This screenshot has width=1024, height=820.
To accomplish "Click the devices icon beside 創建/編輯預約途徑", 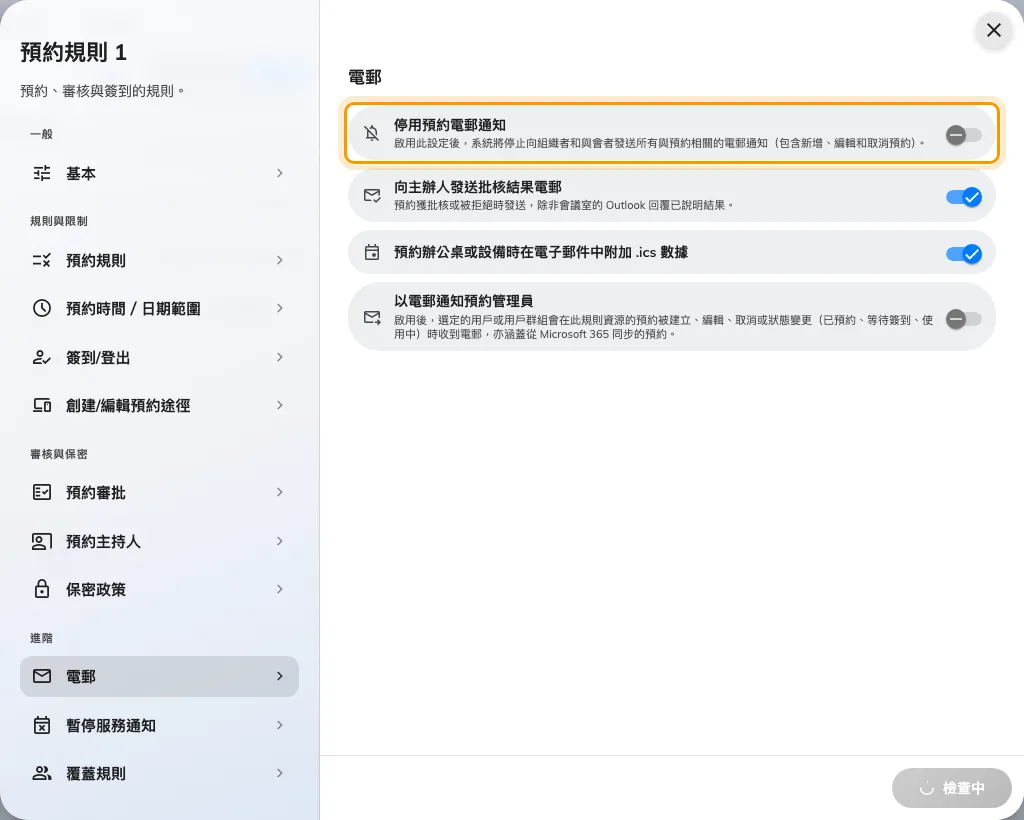I will tap(42, 405).
